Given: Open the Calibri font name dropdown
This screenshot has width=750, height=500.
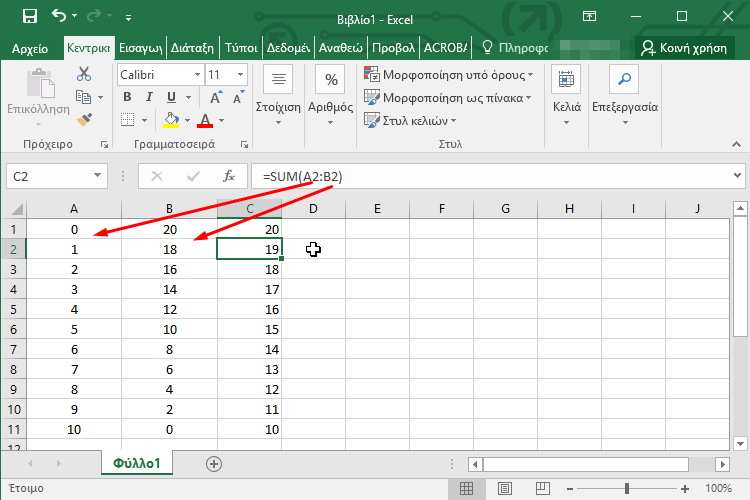Looking at the screenshot, I should tap(194, 75).
